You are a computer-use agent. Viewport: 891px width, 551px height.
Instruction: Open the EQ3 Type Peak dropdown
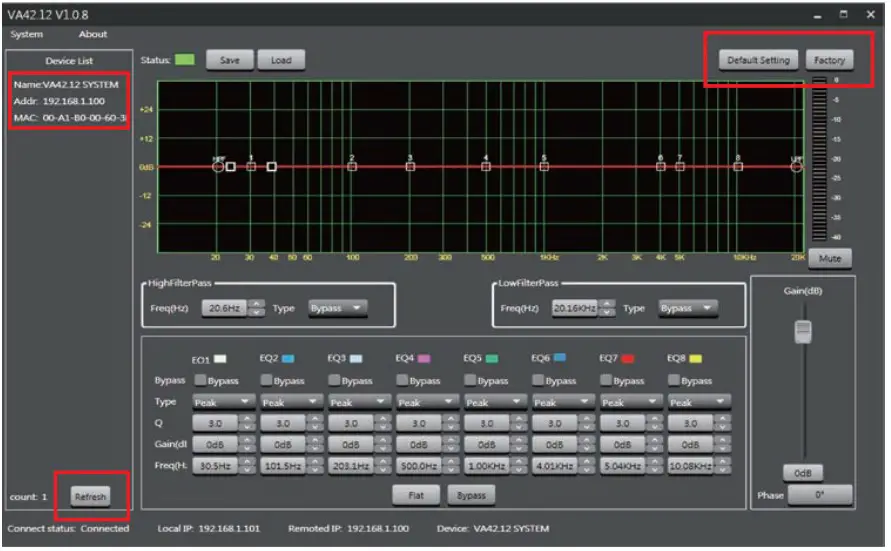point(359,402)
